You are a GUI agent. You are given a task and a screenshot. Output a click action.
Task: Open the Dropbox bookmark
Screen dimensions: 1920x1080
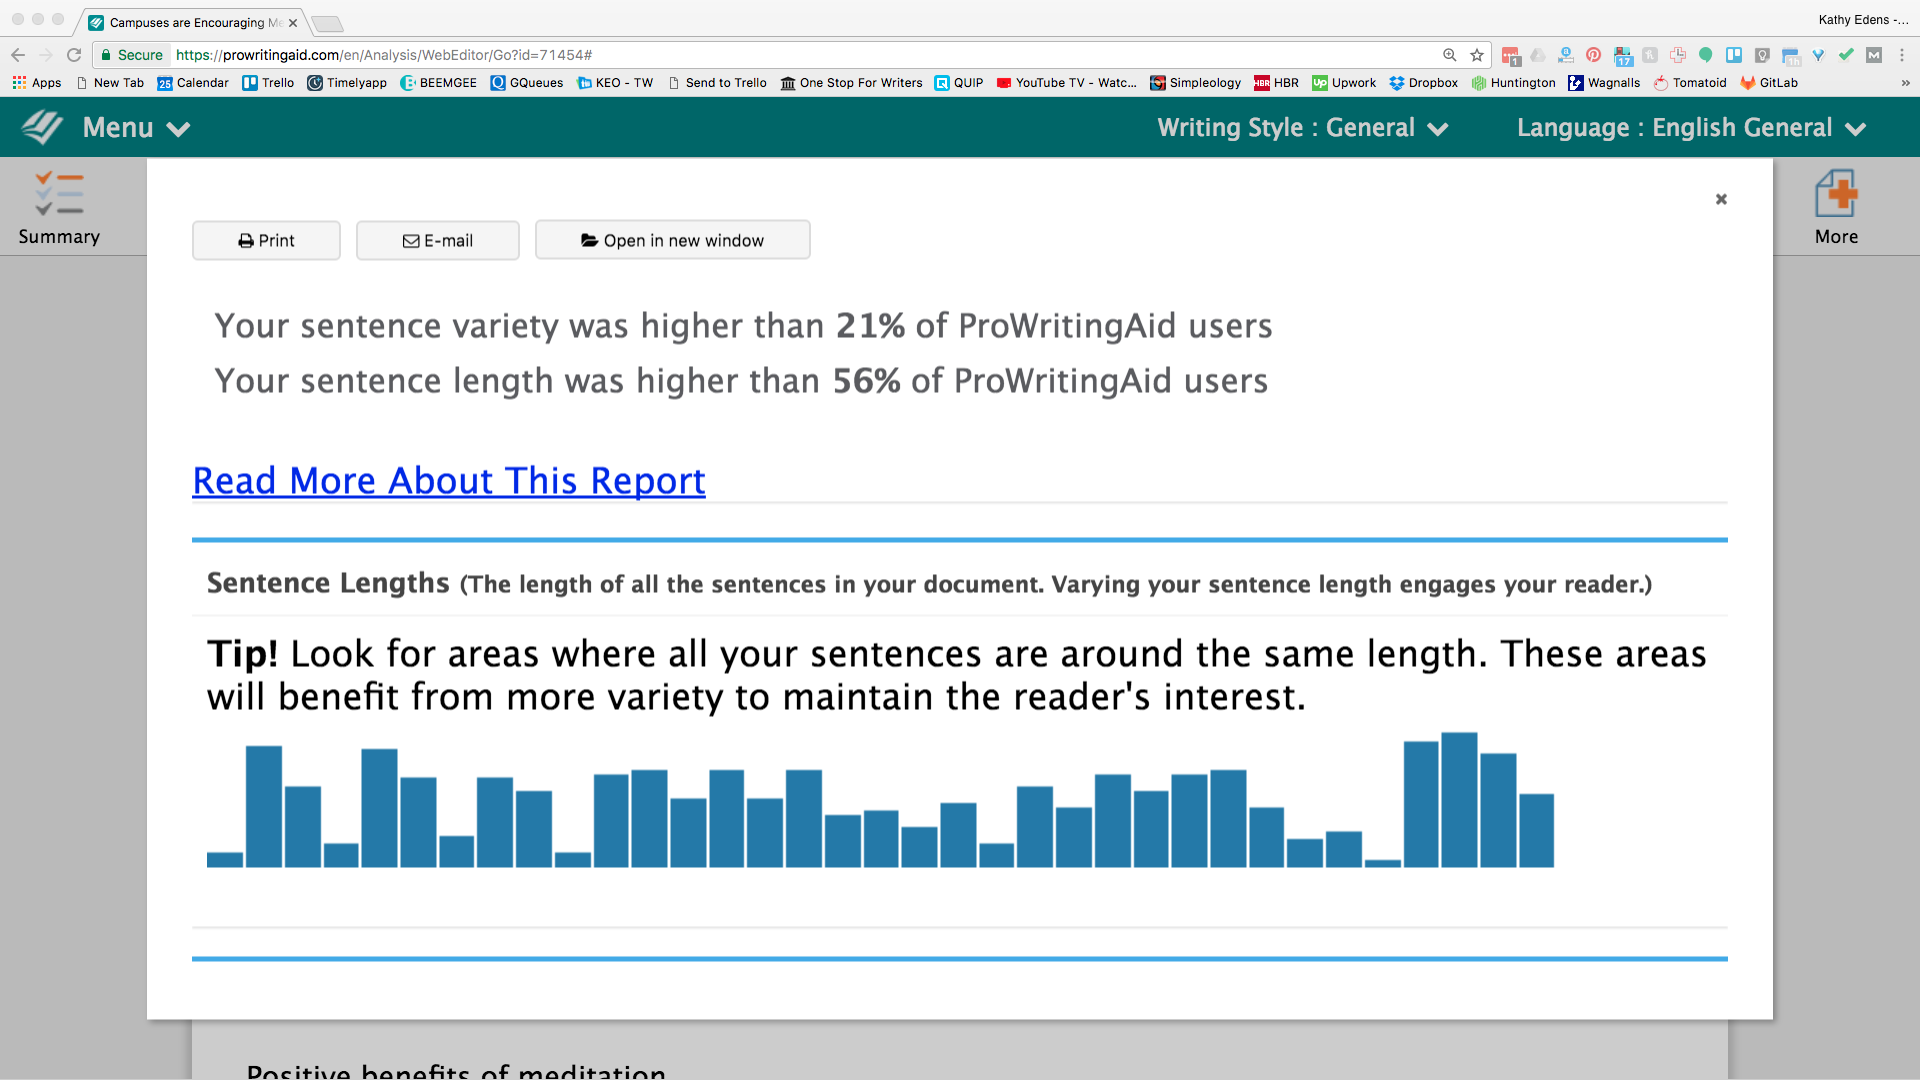[x=1423, y=83]
